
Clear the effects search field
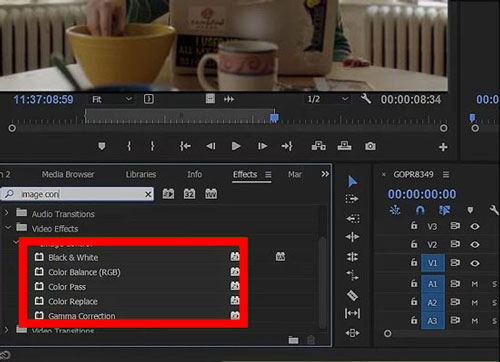pos(148,194)
